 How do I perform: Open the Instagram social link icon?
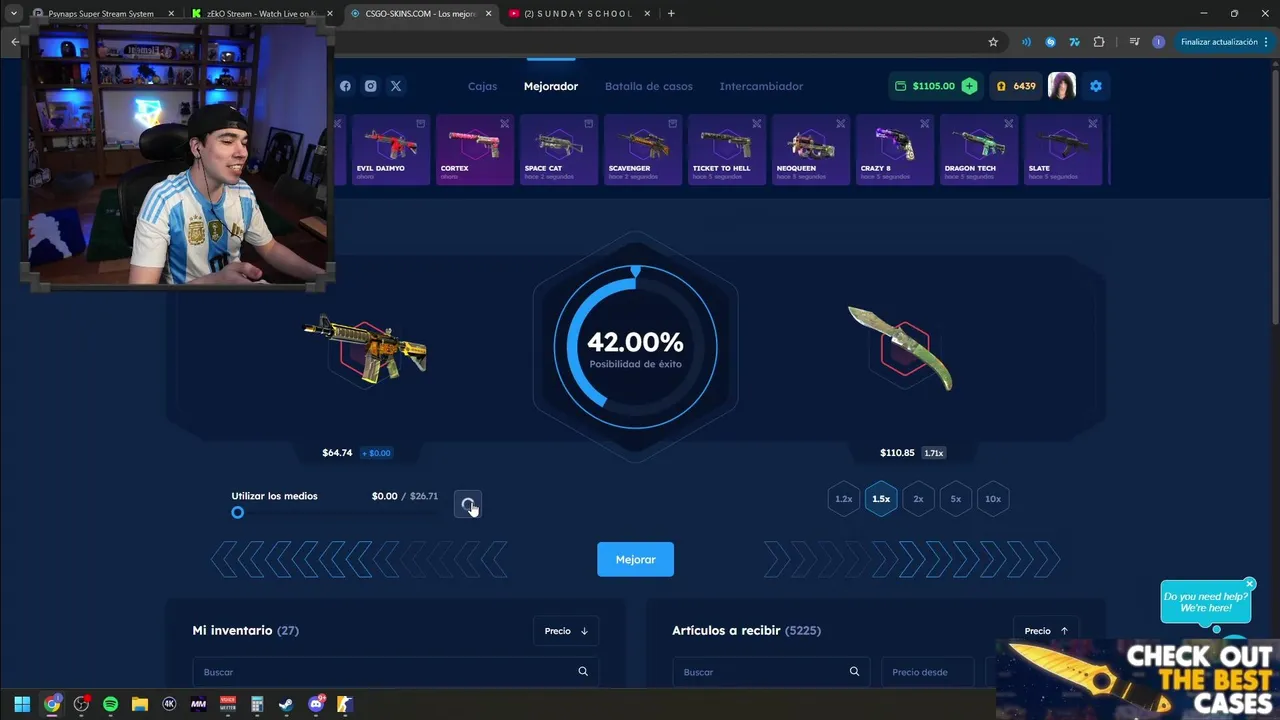(370, 86)
